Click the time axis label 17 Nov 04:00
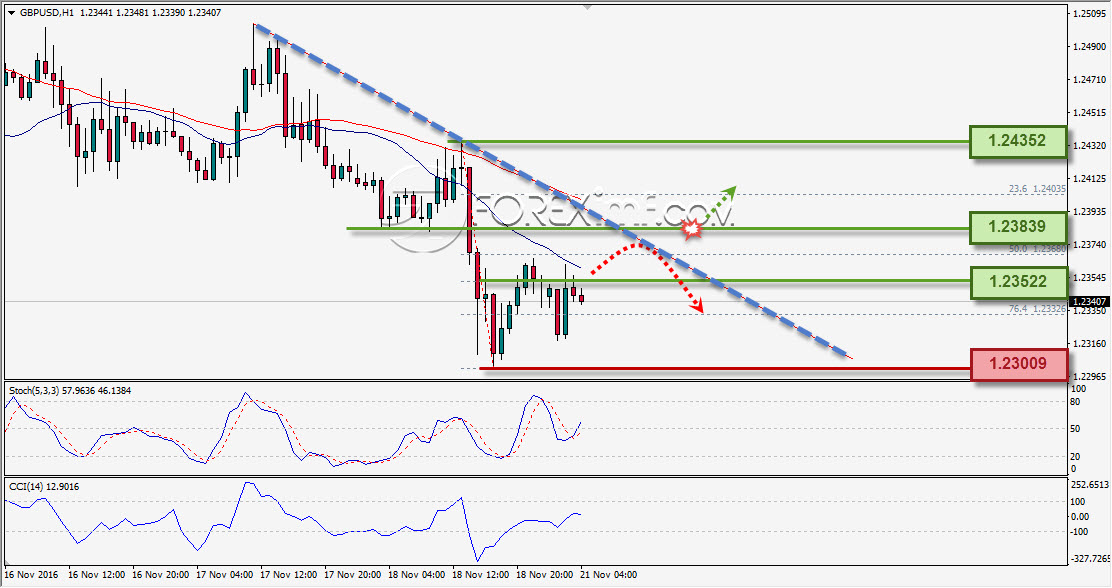This screenshot has height=588, width=1112. [225, 575]
